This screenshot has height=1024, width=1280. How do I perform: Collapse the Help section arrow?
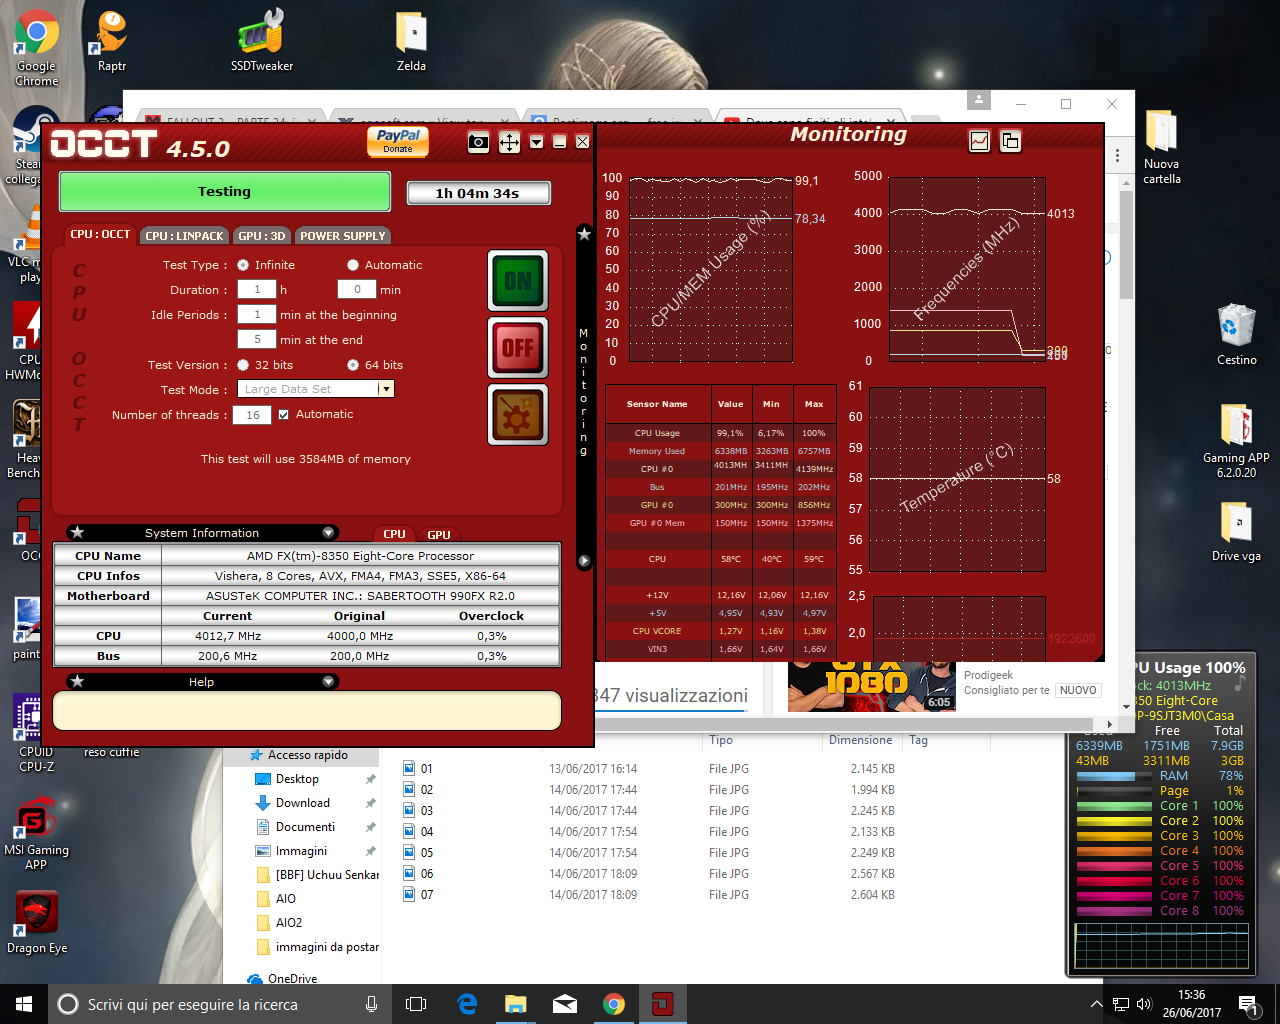[328, 682]
